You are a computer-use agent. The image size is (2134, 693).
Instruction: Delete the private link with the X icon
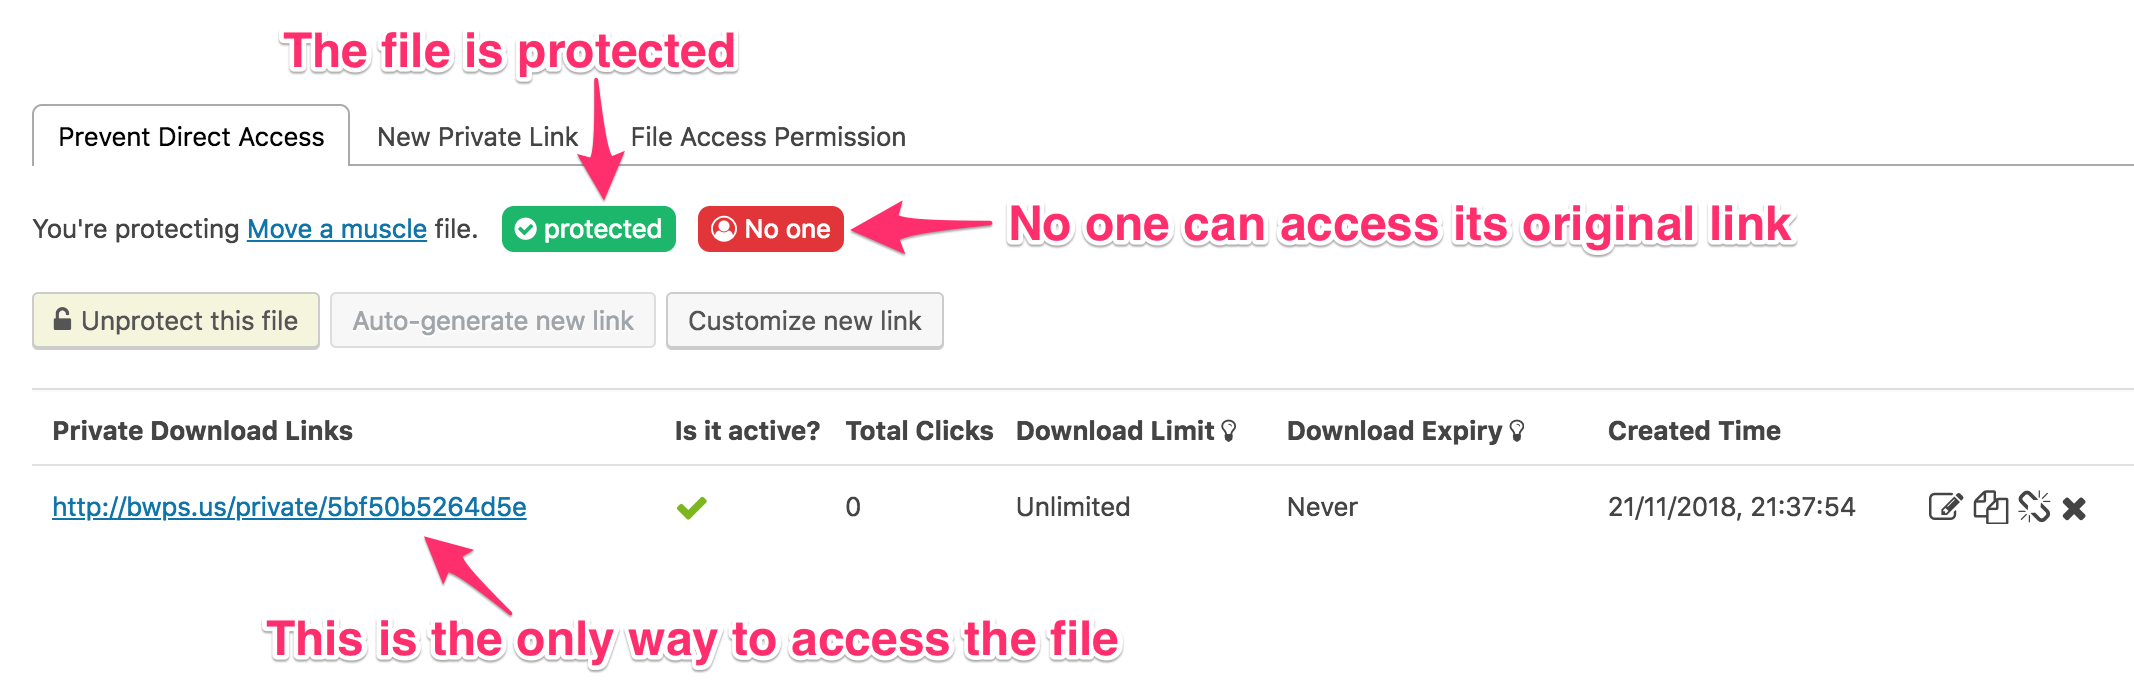click(x=2075, y=509)
